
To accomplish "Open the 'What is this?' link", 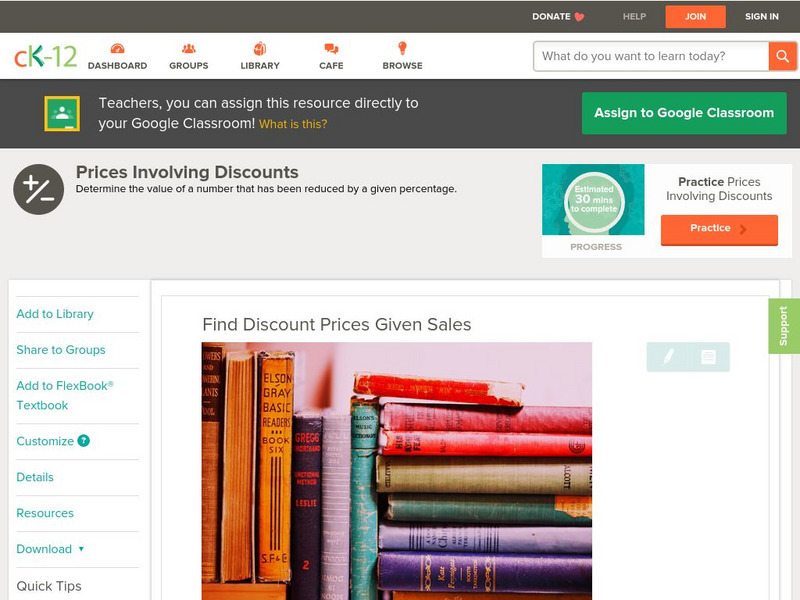I will pyautogui.click(x=293, y=124).
